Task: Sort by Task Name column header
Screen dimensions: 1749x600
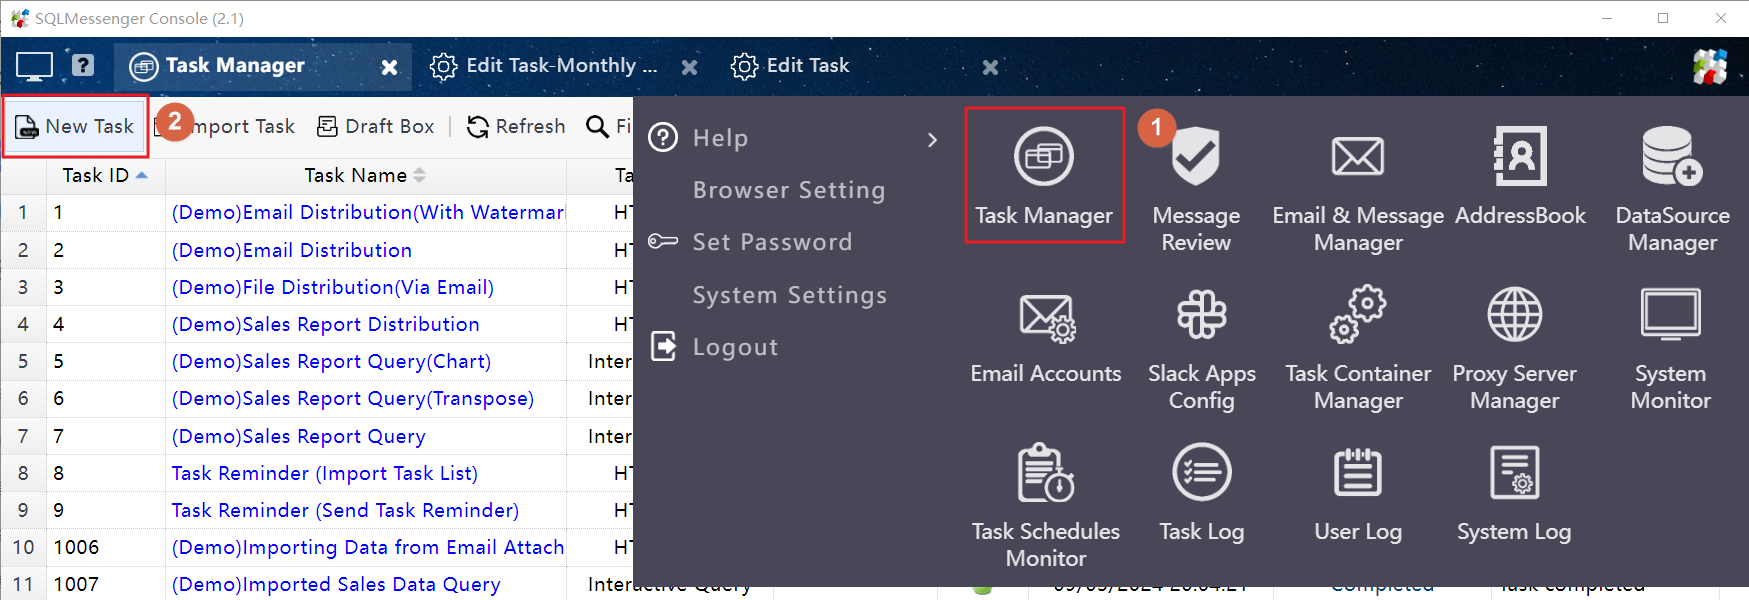Action: coord(365,175)
